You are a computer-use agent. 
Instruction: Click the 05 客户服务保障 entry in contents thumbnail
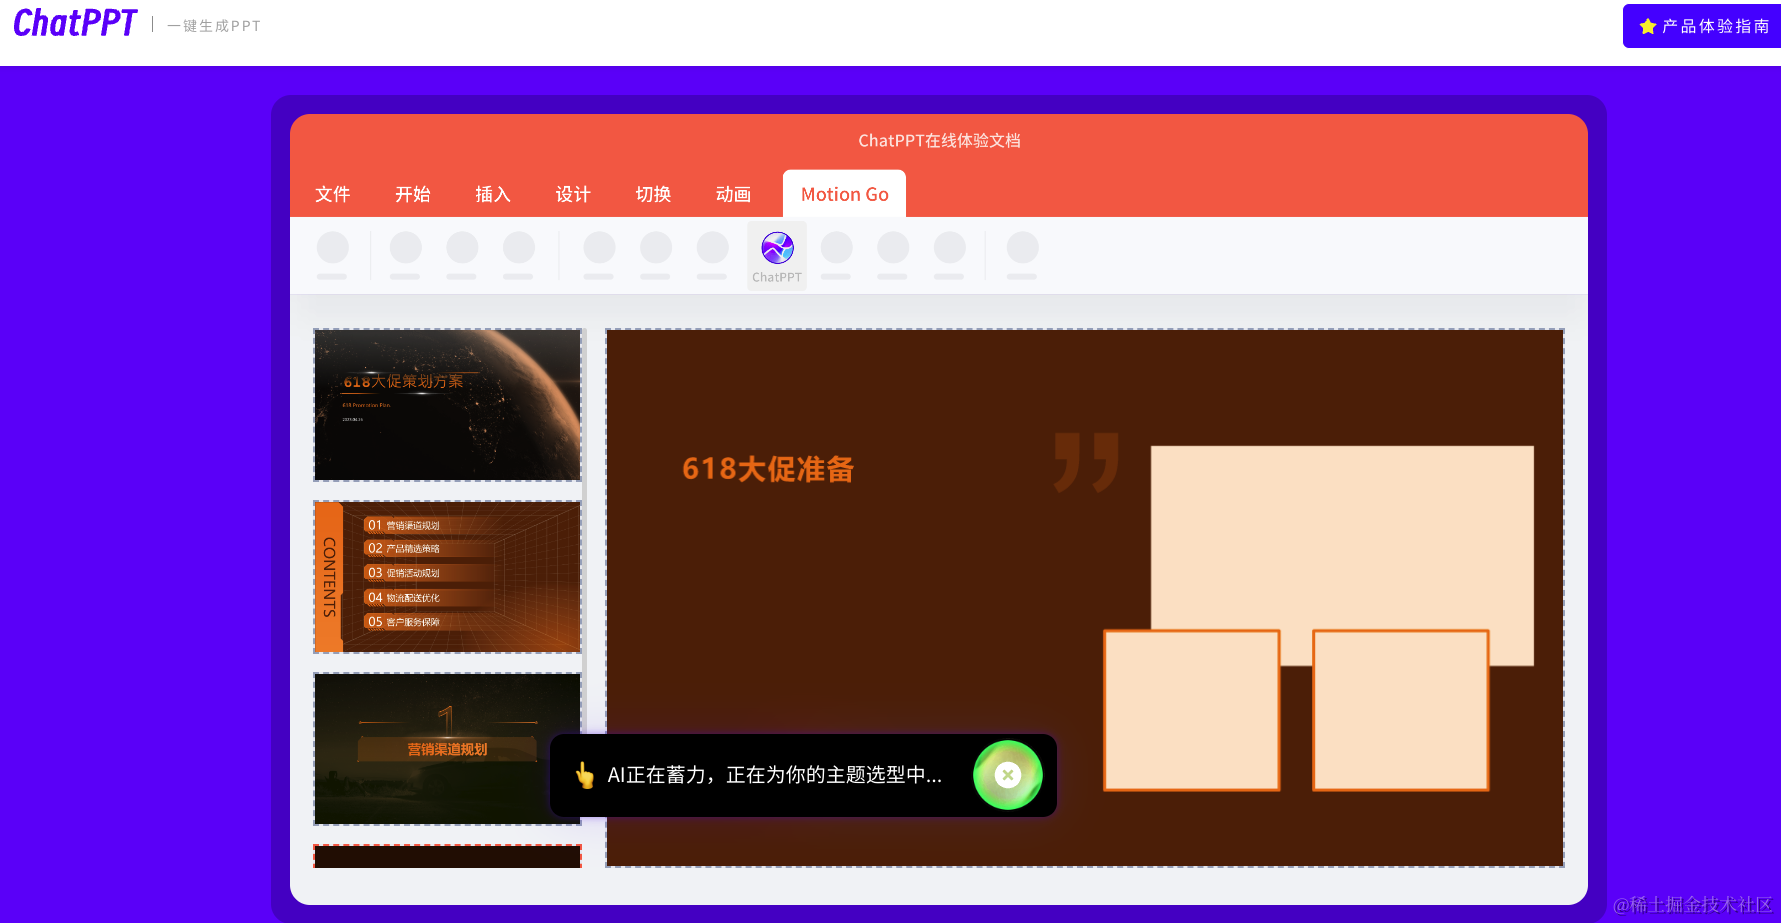(404, 622)
